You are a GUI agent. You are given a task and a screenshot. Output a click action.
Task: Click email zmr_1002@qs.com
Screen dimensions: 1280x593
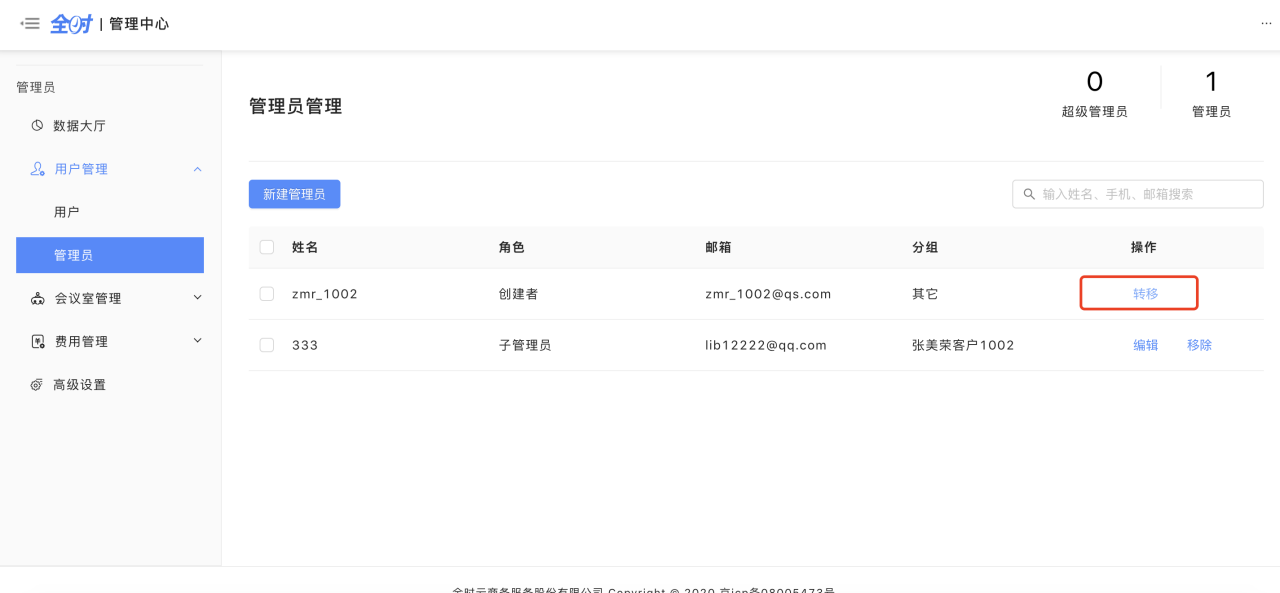[x=768, y=294]
